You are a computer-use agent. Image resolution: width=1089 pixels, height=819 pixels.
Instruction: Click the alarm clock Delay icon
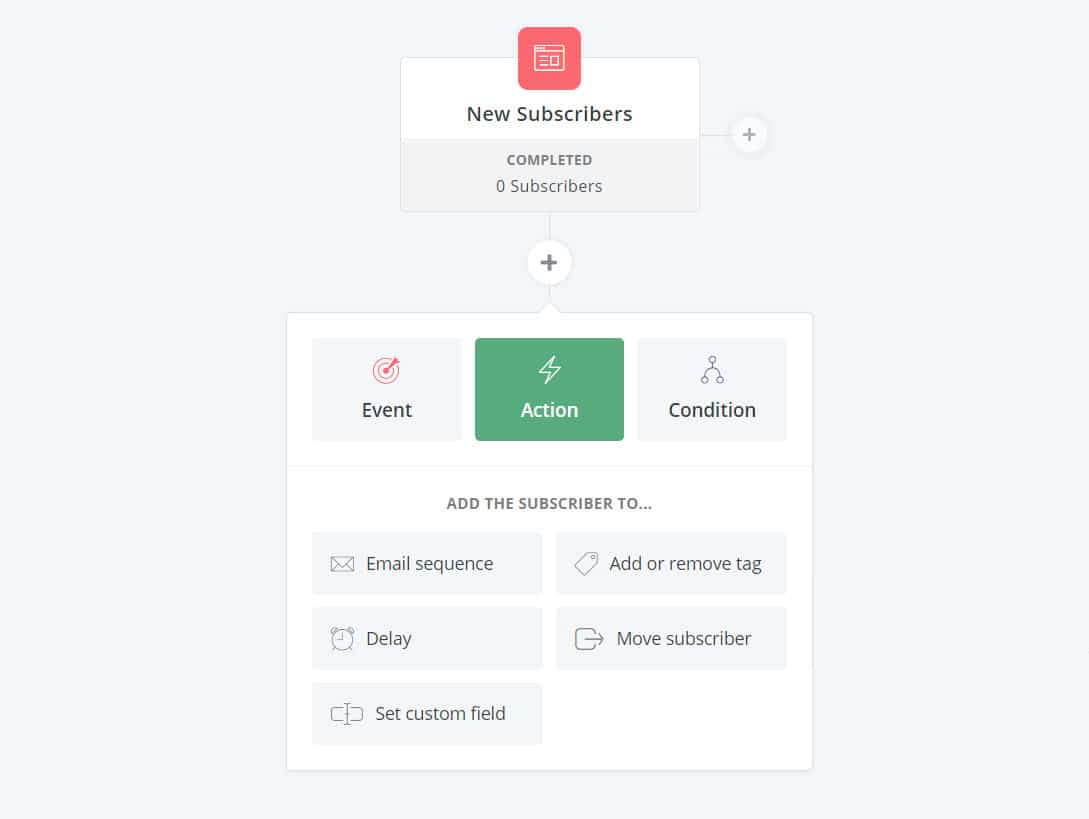click(342, 638)
